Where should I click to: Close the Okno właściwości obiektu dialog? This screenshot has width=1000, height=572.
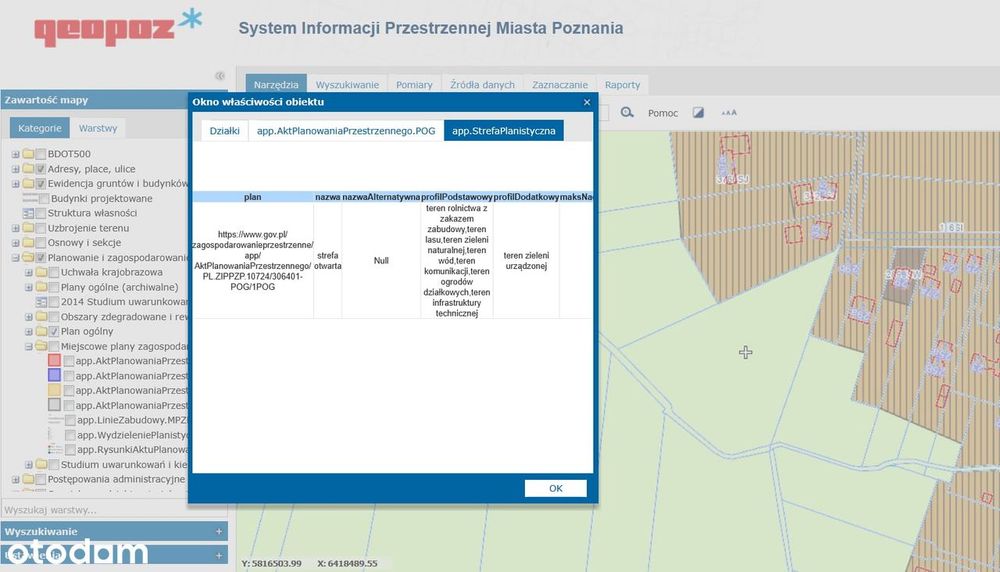coord(587,102)
